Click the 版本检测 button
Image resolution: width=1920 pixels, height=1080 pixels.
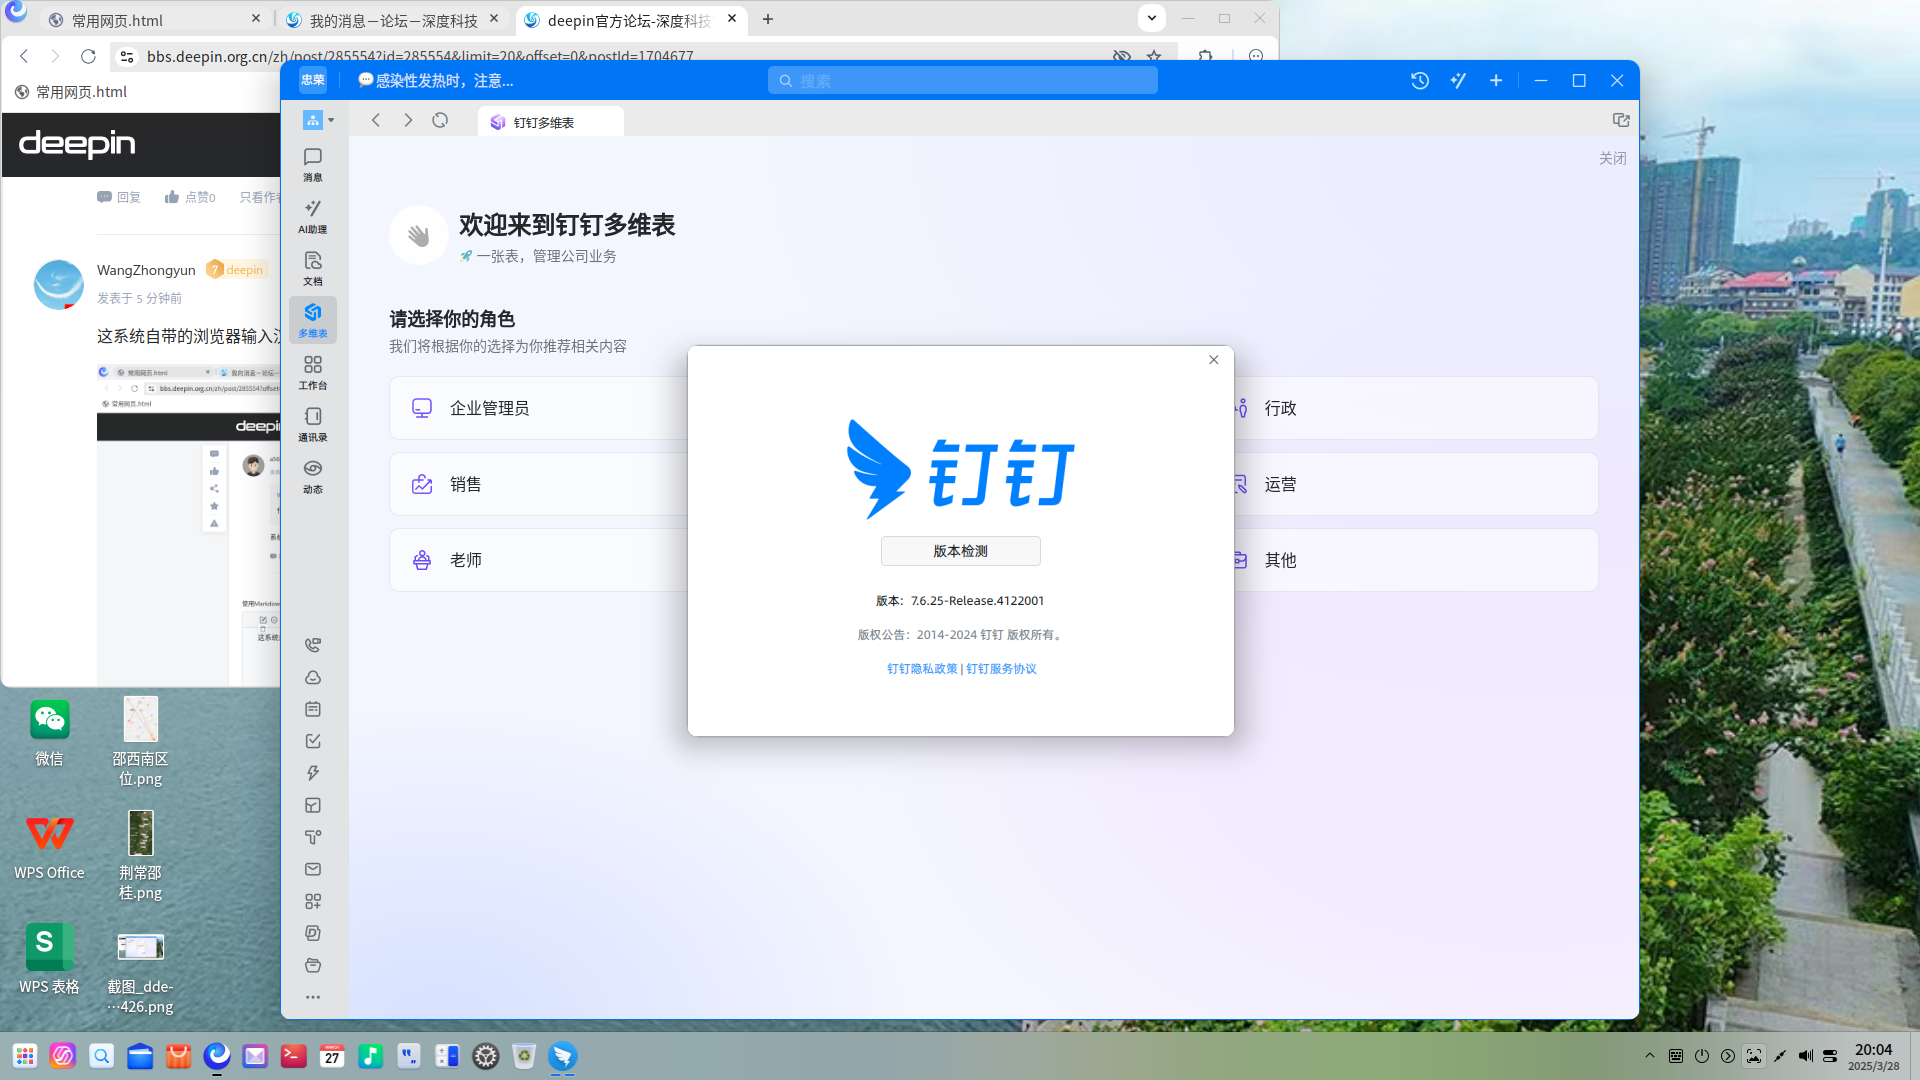coord(960,551)
